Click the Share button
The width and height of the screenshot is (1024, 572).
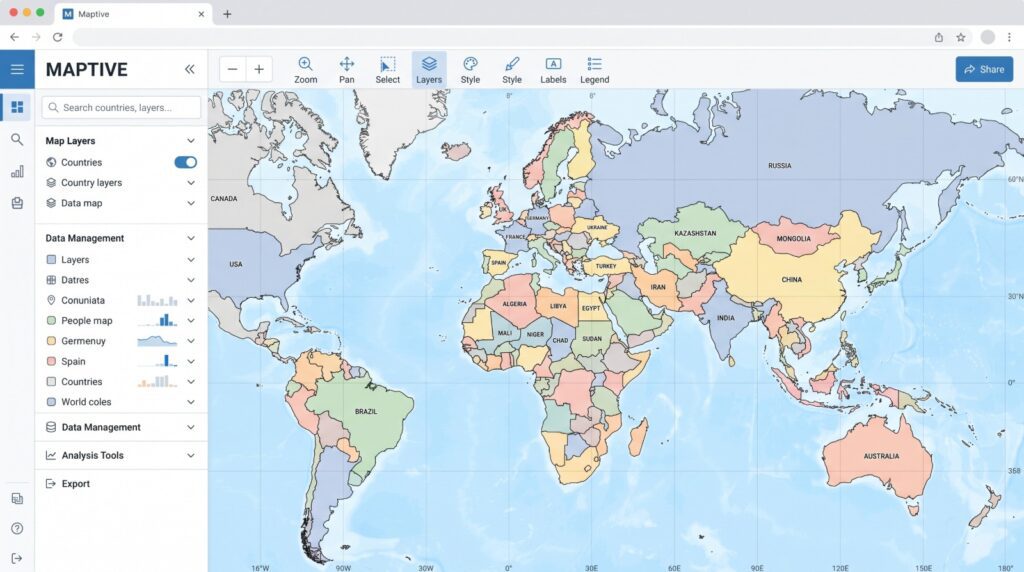click(x=984, y=69)
